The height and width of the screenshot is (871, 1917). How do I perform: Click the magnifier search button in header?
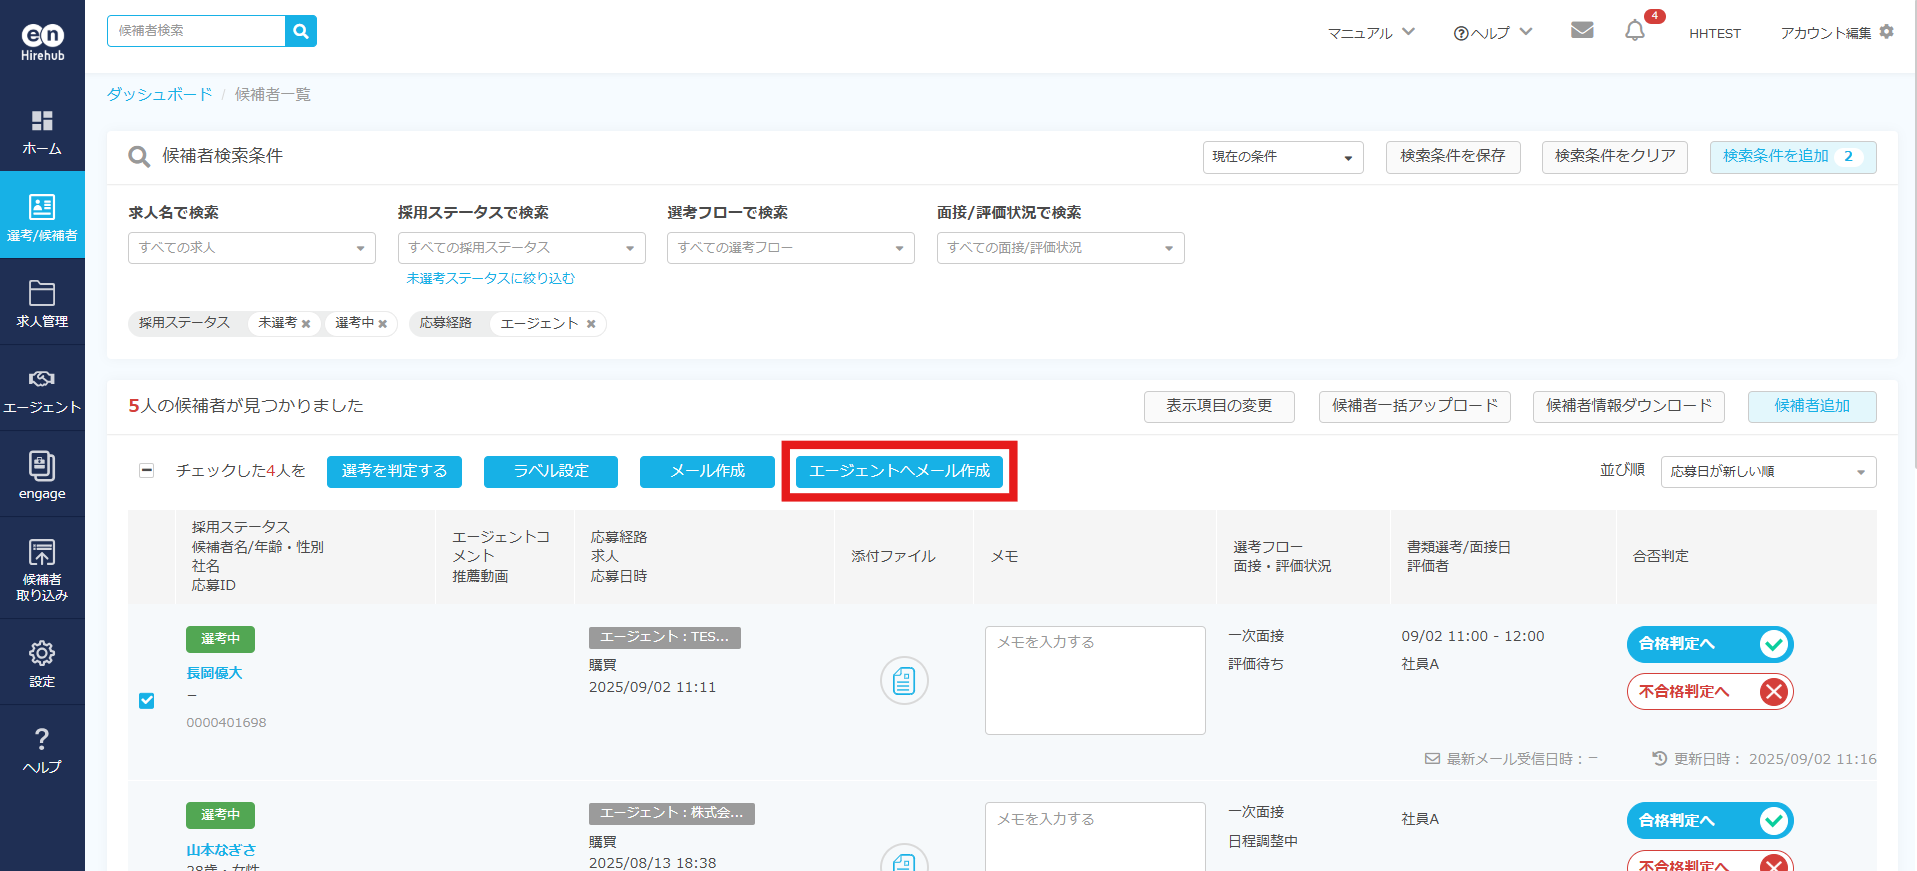click(300, 31)
